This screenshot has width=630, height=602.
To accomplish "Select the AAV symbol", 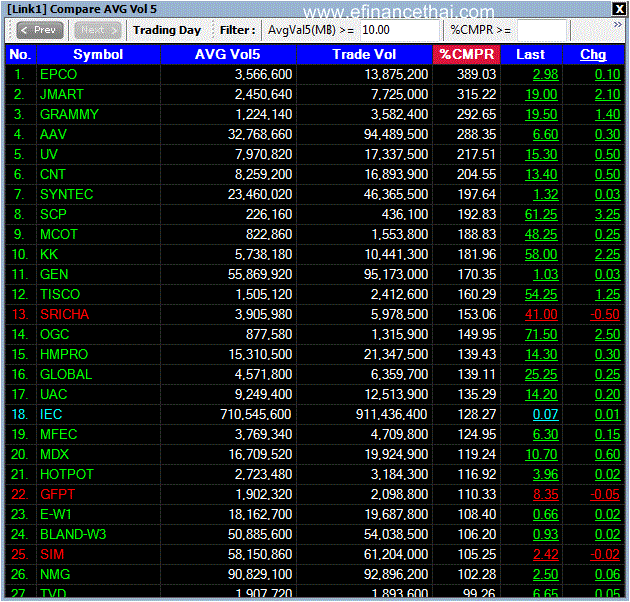I will click(53, 134).
